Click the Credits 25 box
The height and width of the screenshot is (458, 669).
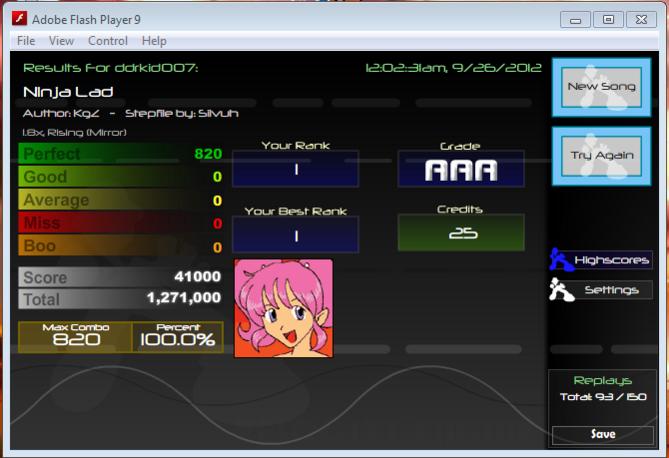[x=461, y=233]
